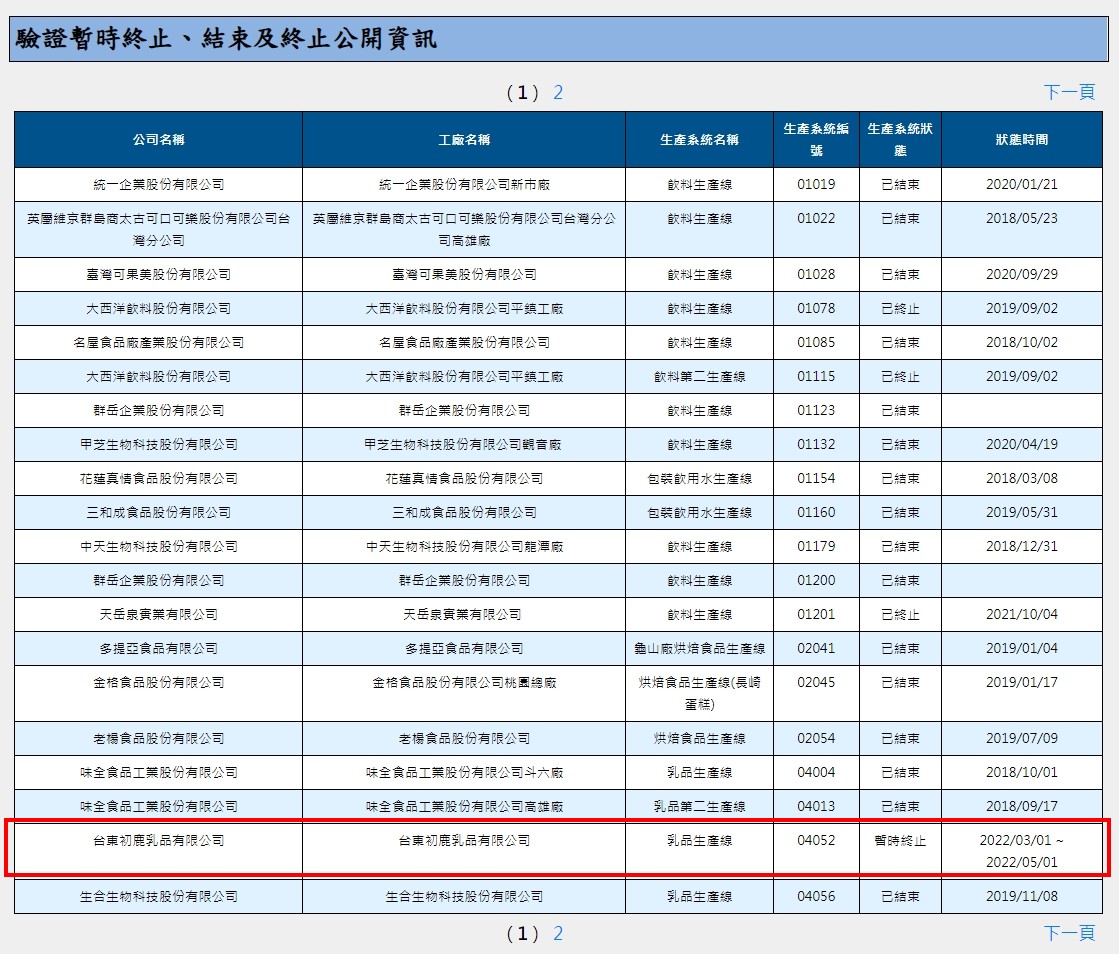Select date cell 2019/01/17

[x=1022, y=694]
